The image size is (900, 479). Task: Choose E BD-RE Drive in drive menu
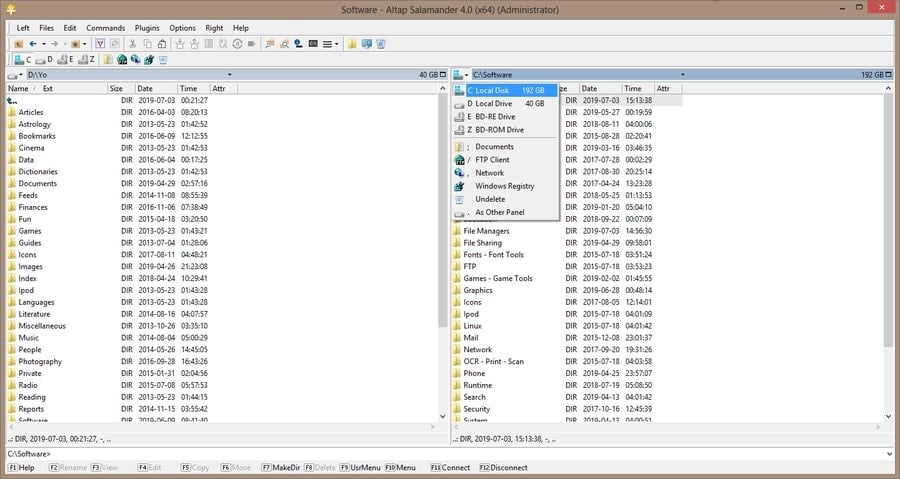tap(506, 116)
